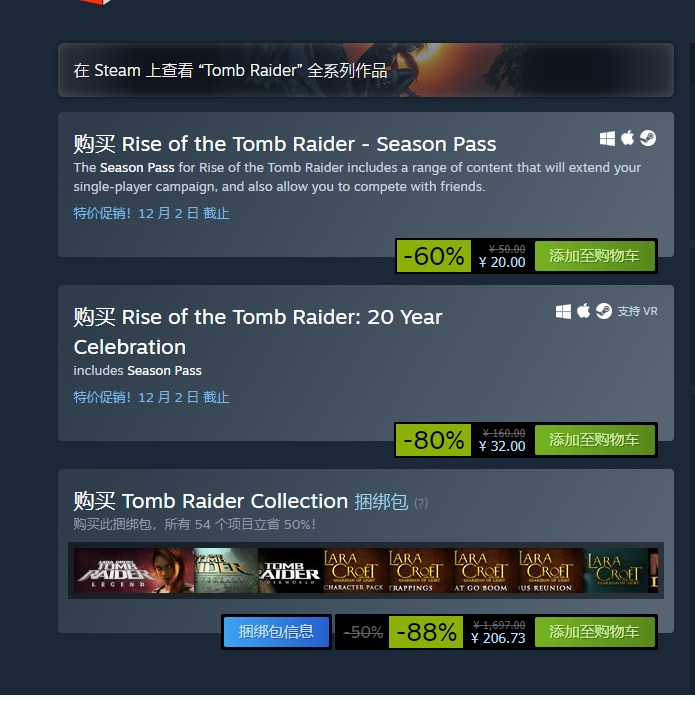Add Tomb Raider Collection to cart
695x701 pixels.
tap(594, 632)
